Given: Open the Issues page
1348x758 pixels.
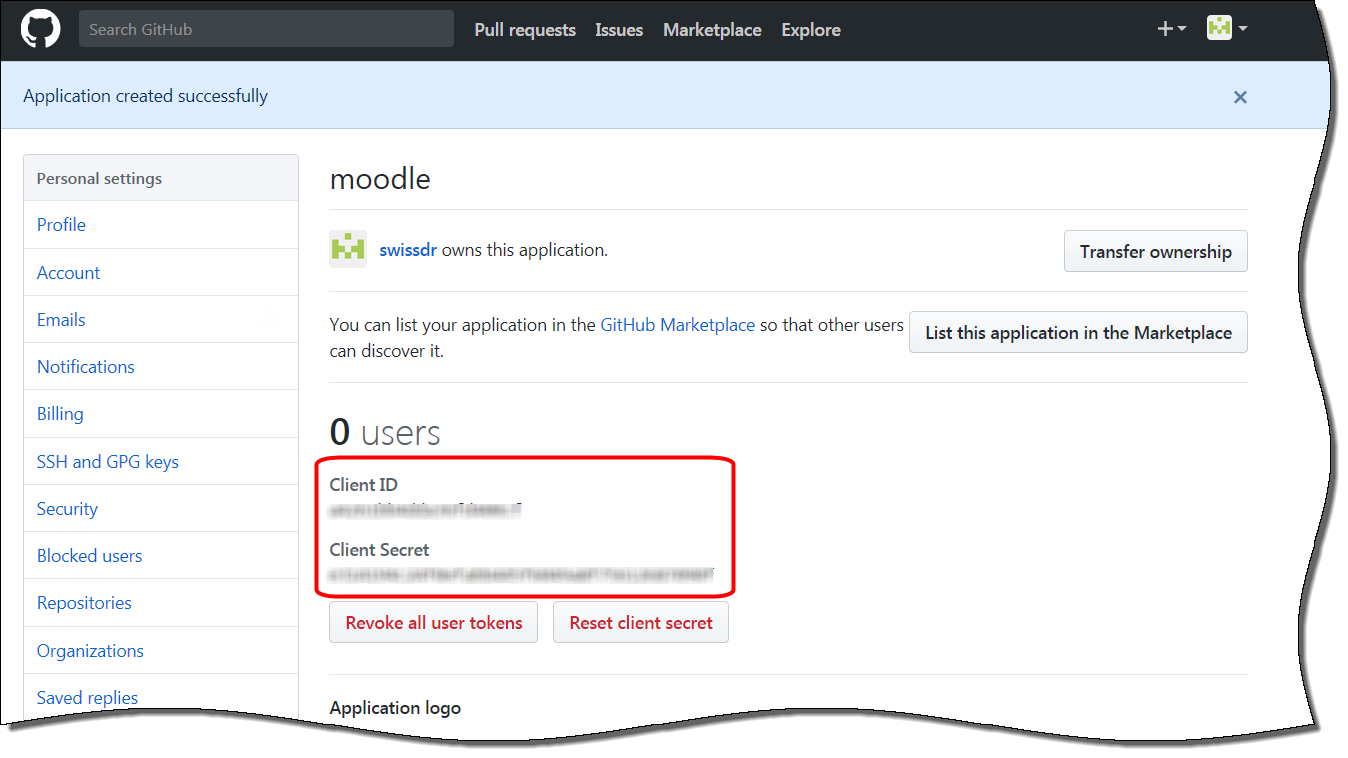Looking at the screenshot, I should 619,30.
